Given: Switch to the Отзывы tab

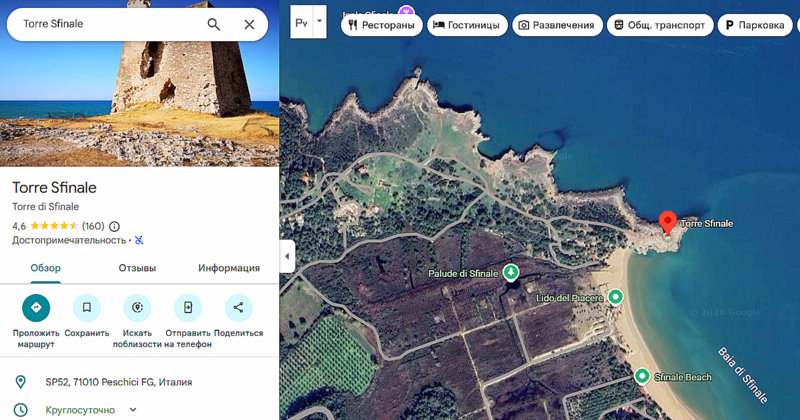Looking at the screenshot, I should (137, 268).
